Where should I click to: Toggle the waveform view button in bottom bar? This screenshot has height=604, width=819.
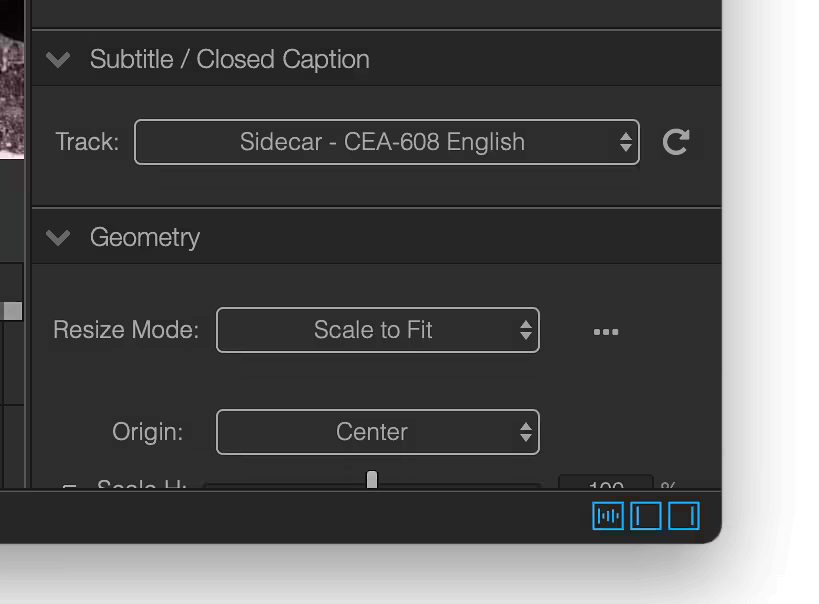pyautogui.click(x=608, y=516)
